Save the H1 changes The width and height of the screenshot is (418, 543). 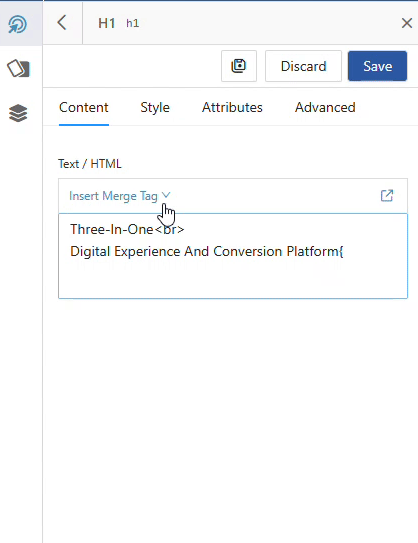click(377, 66)
